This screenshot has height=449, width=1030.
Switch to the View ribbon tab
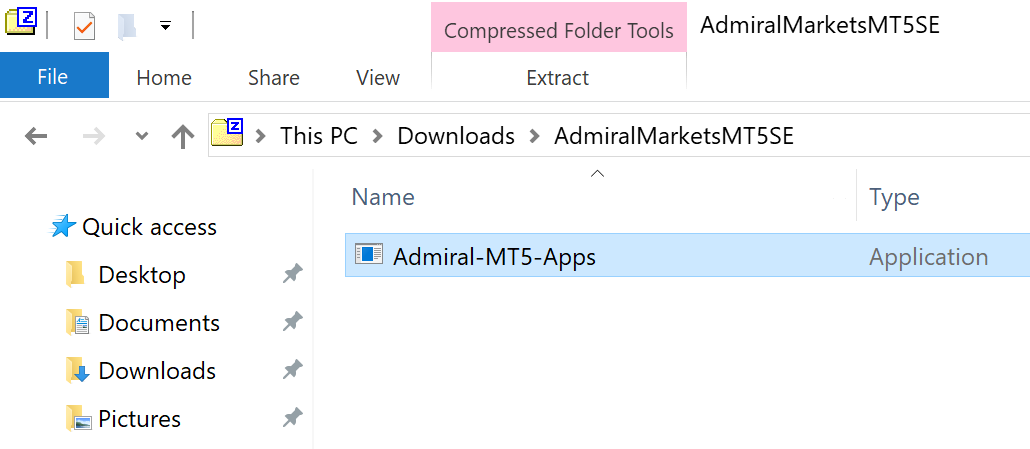378,77
